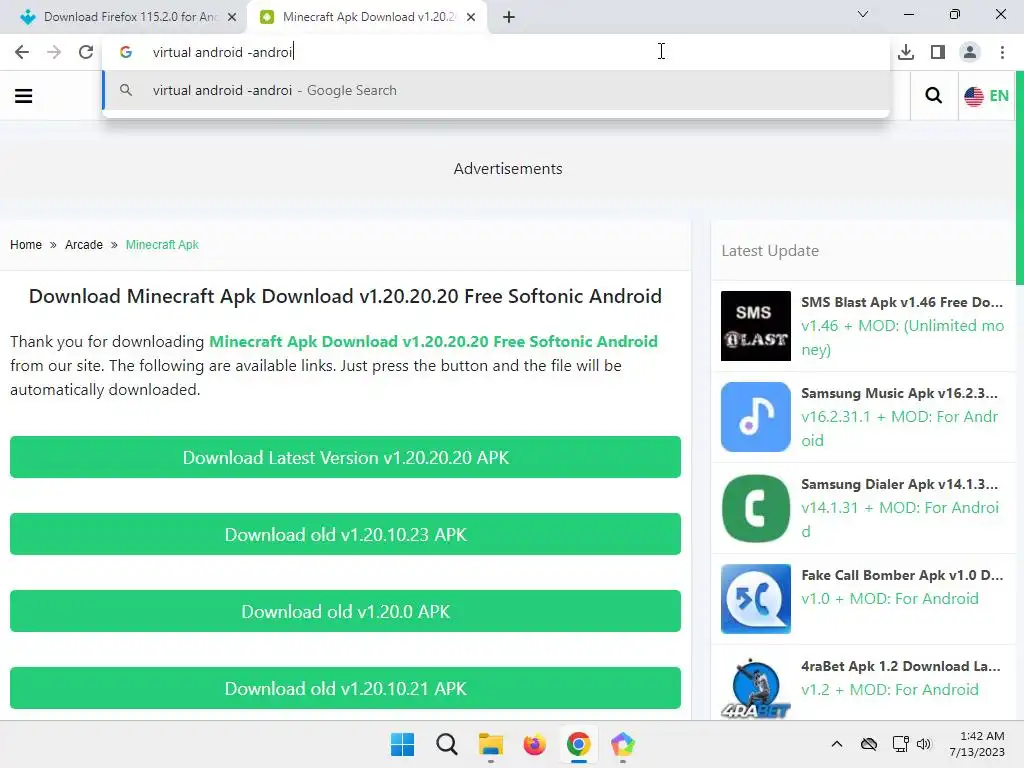Open the Samsung Dialer app icon
Screen dimensions: 1024x768
coord(756,508)
